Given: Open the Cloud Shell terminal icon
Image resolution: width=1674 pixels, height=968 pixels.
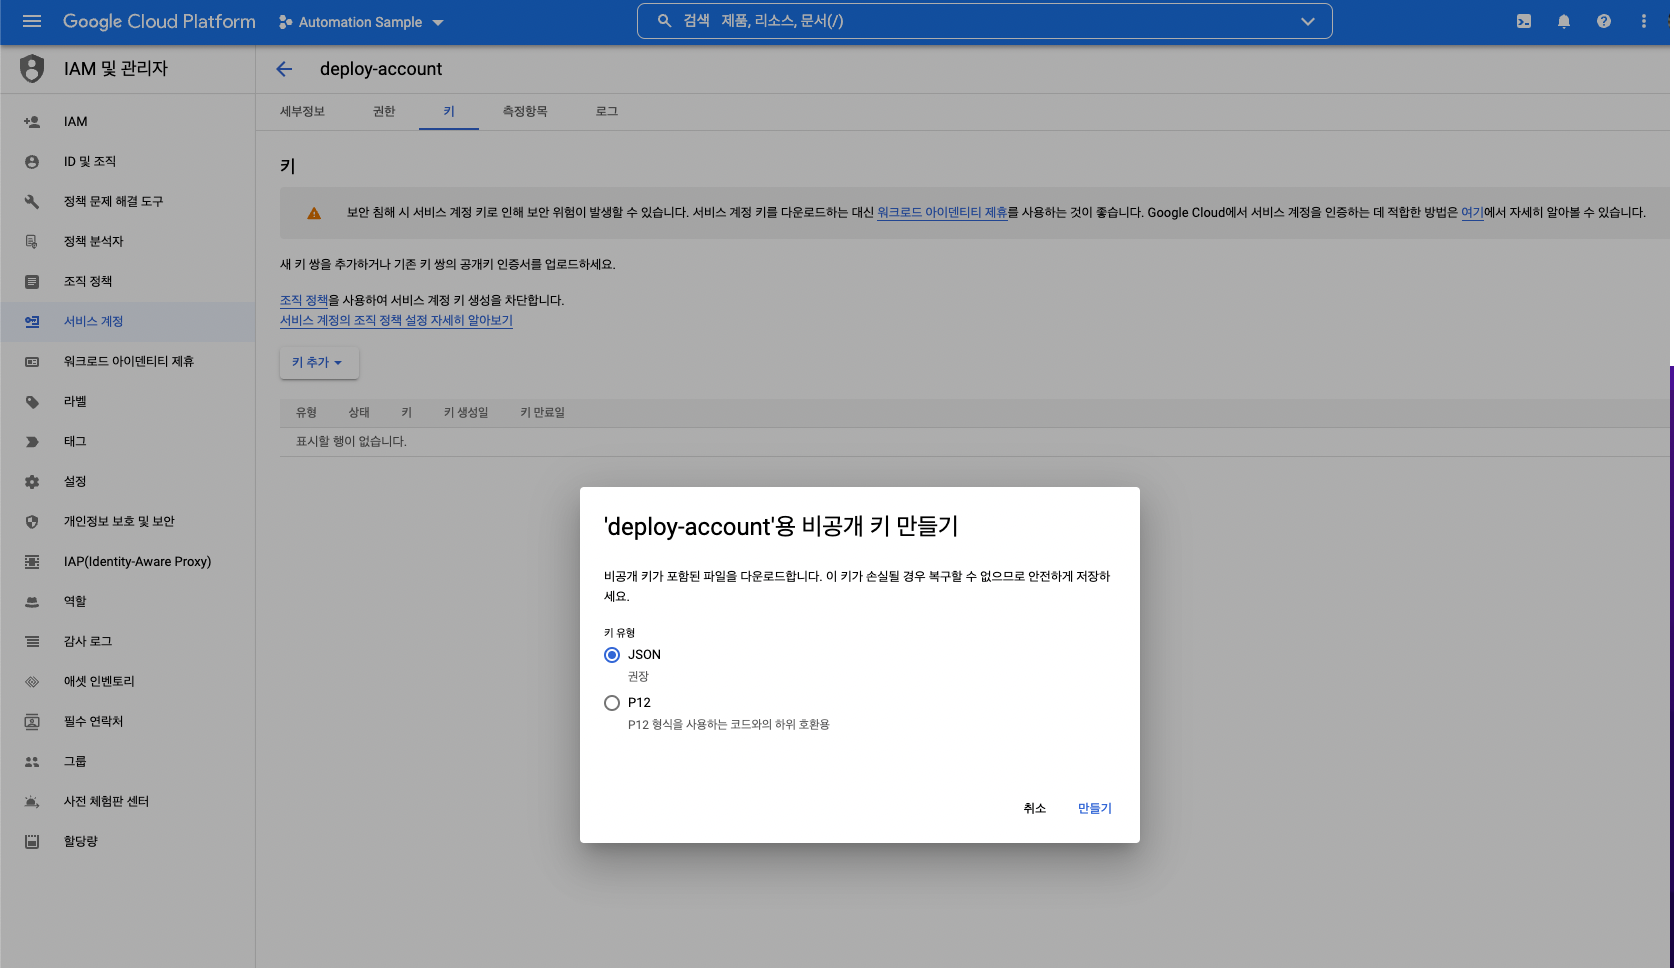Looking at the screenshot, I should (1524, 21).
